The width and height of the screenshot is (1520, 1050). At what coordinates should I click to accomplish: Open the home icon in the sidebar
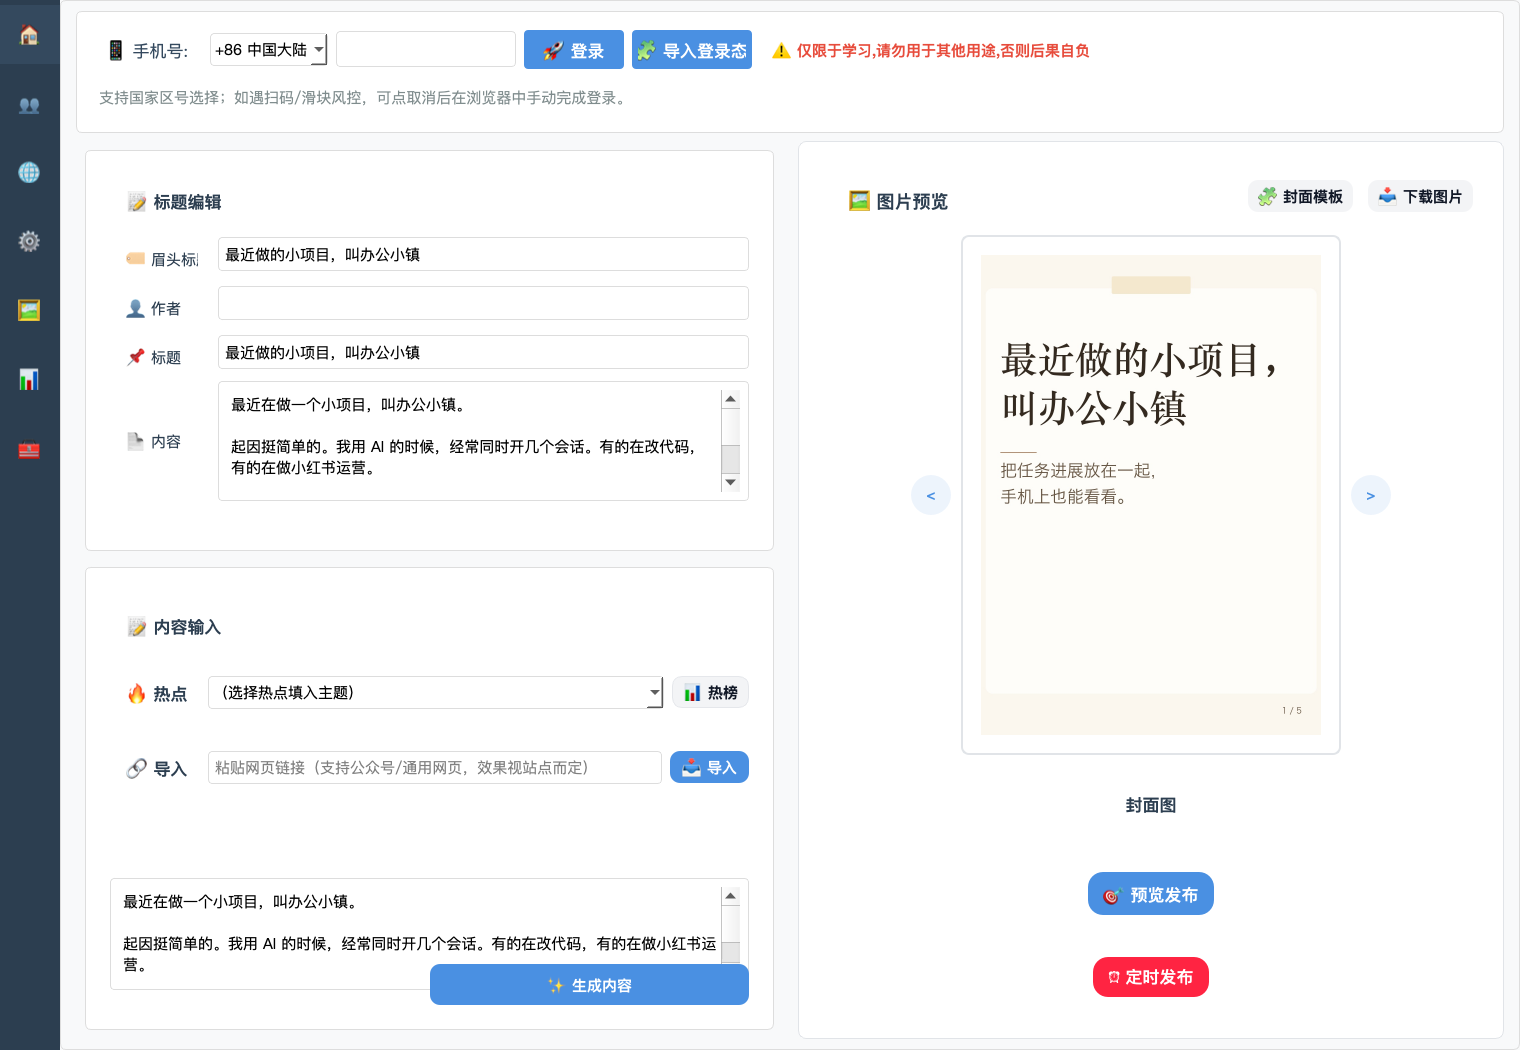(29, 35)
